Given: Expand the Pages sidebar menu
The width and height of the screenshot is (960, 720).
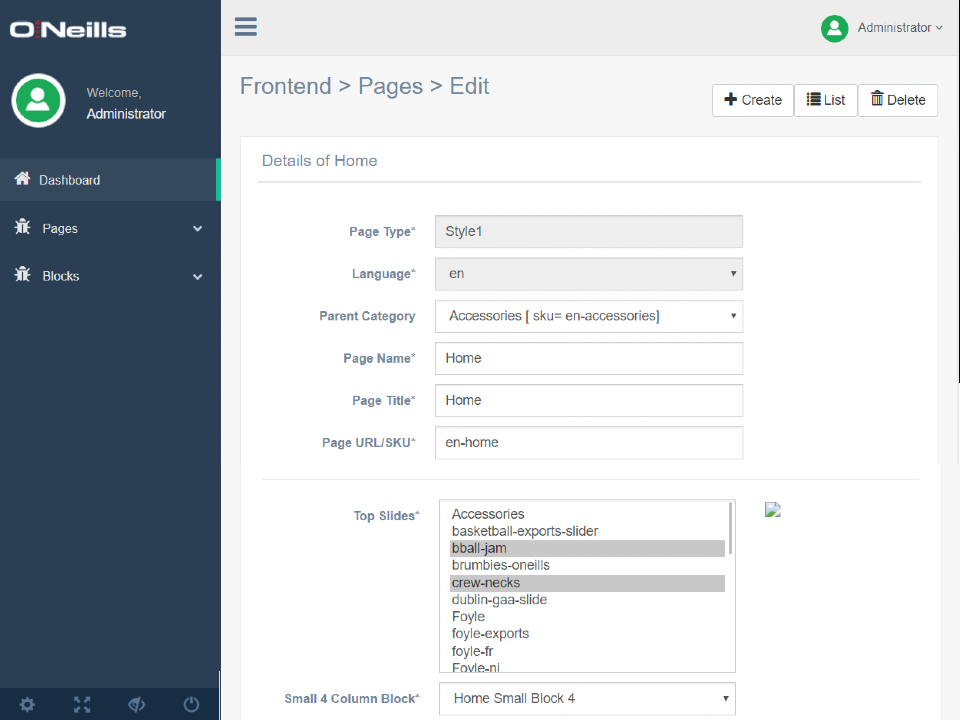Looking at the screenshot, I should [108, 228].
